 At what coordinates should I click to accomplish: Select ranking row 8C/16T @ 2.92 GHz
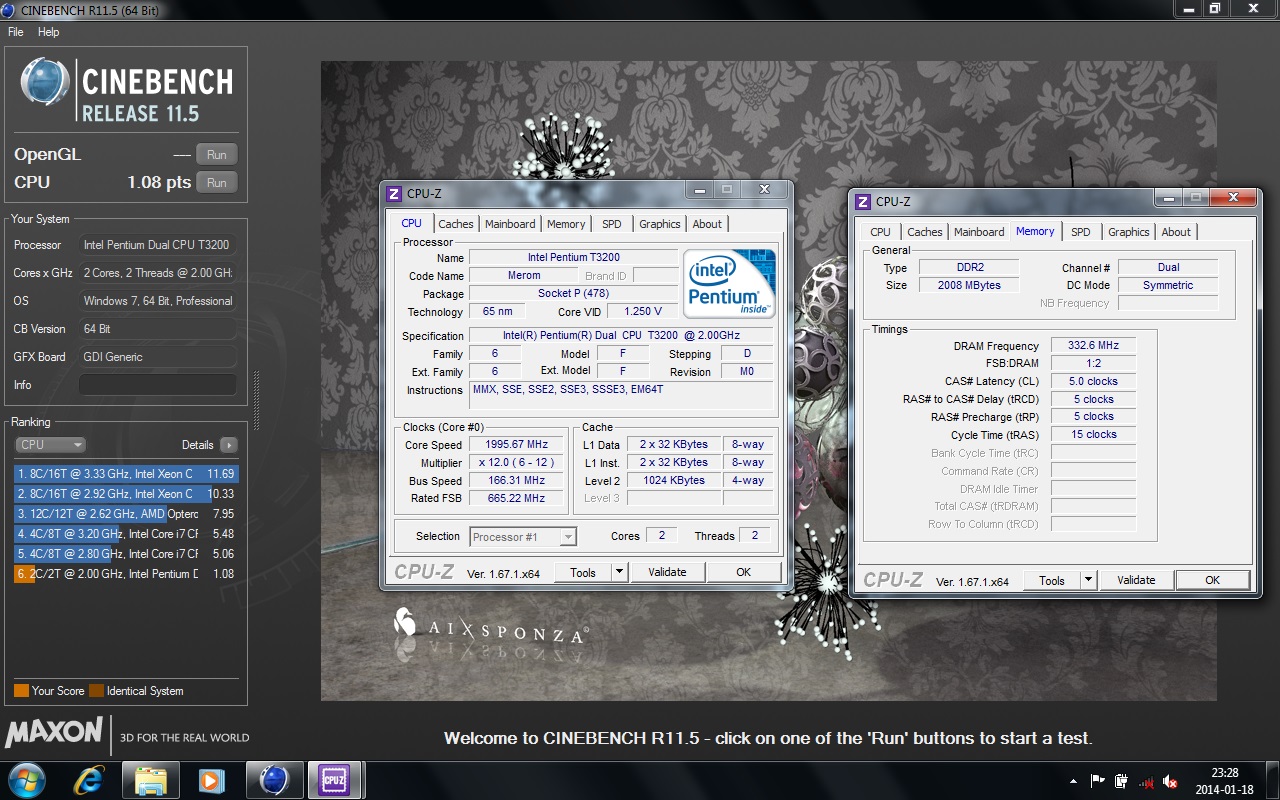click(x=126, y=494)
